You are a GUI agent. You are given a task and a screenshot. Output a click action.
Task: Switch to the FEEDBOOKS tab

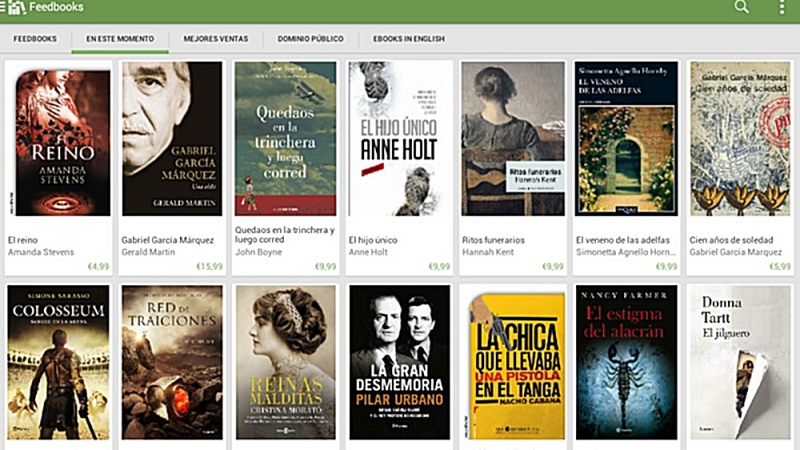tap(35, 39)
